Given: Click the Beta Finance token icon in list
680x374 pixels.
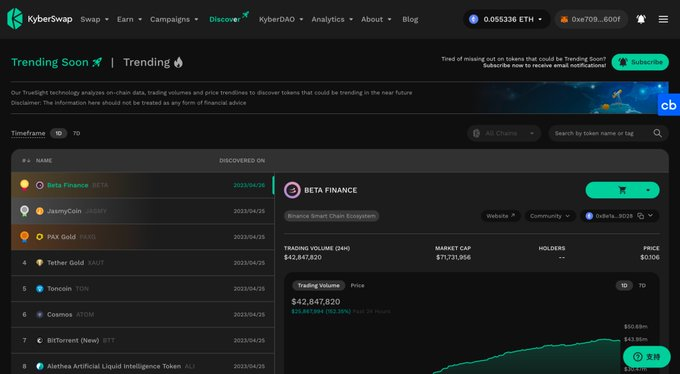Looking at the screenshot, I should [39, 185].
